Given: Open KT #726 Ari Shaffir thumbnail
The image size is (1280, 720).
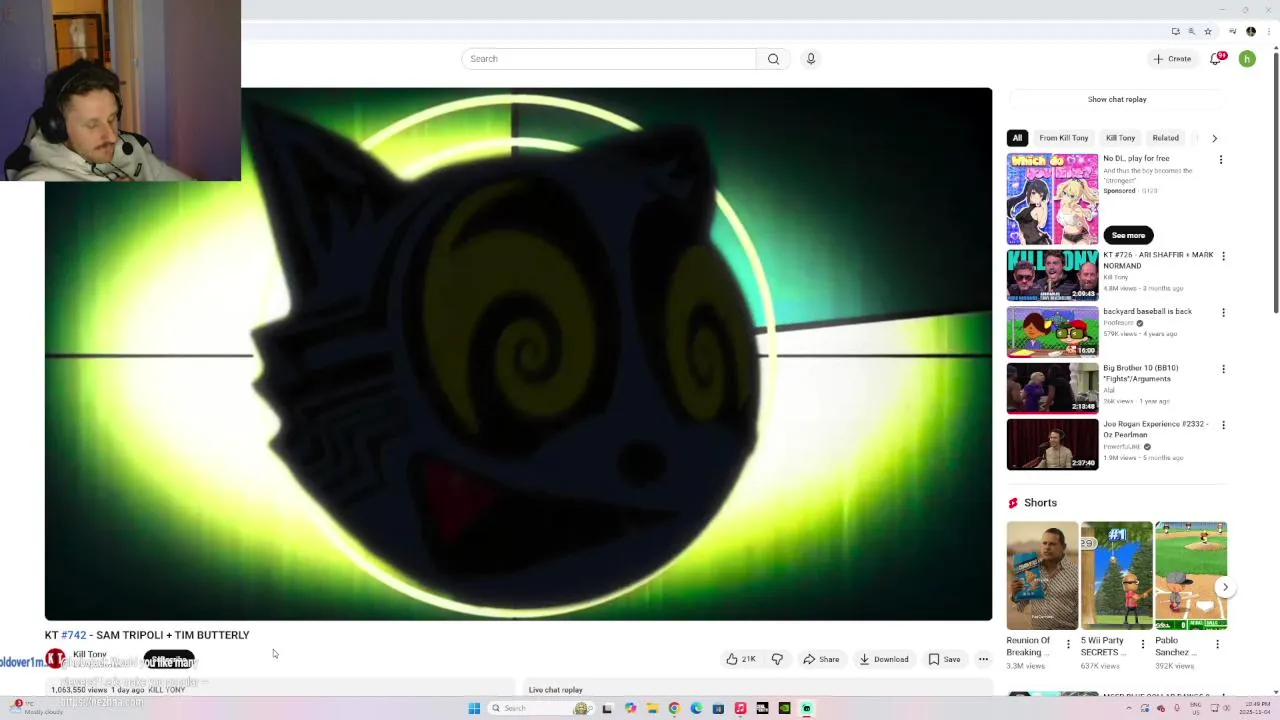Looking at the screenshot, I should pos(1052,275).
